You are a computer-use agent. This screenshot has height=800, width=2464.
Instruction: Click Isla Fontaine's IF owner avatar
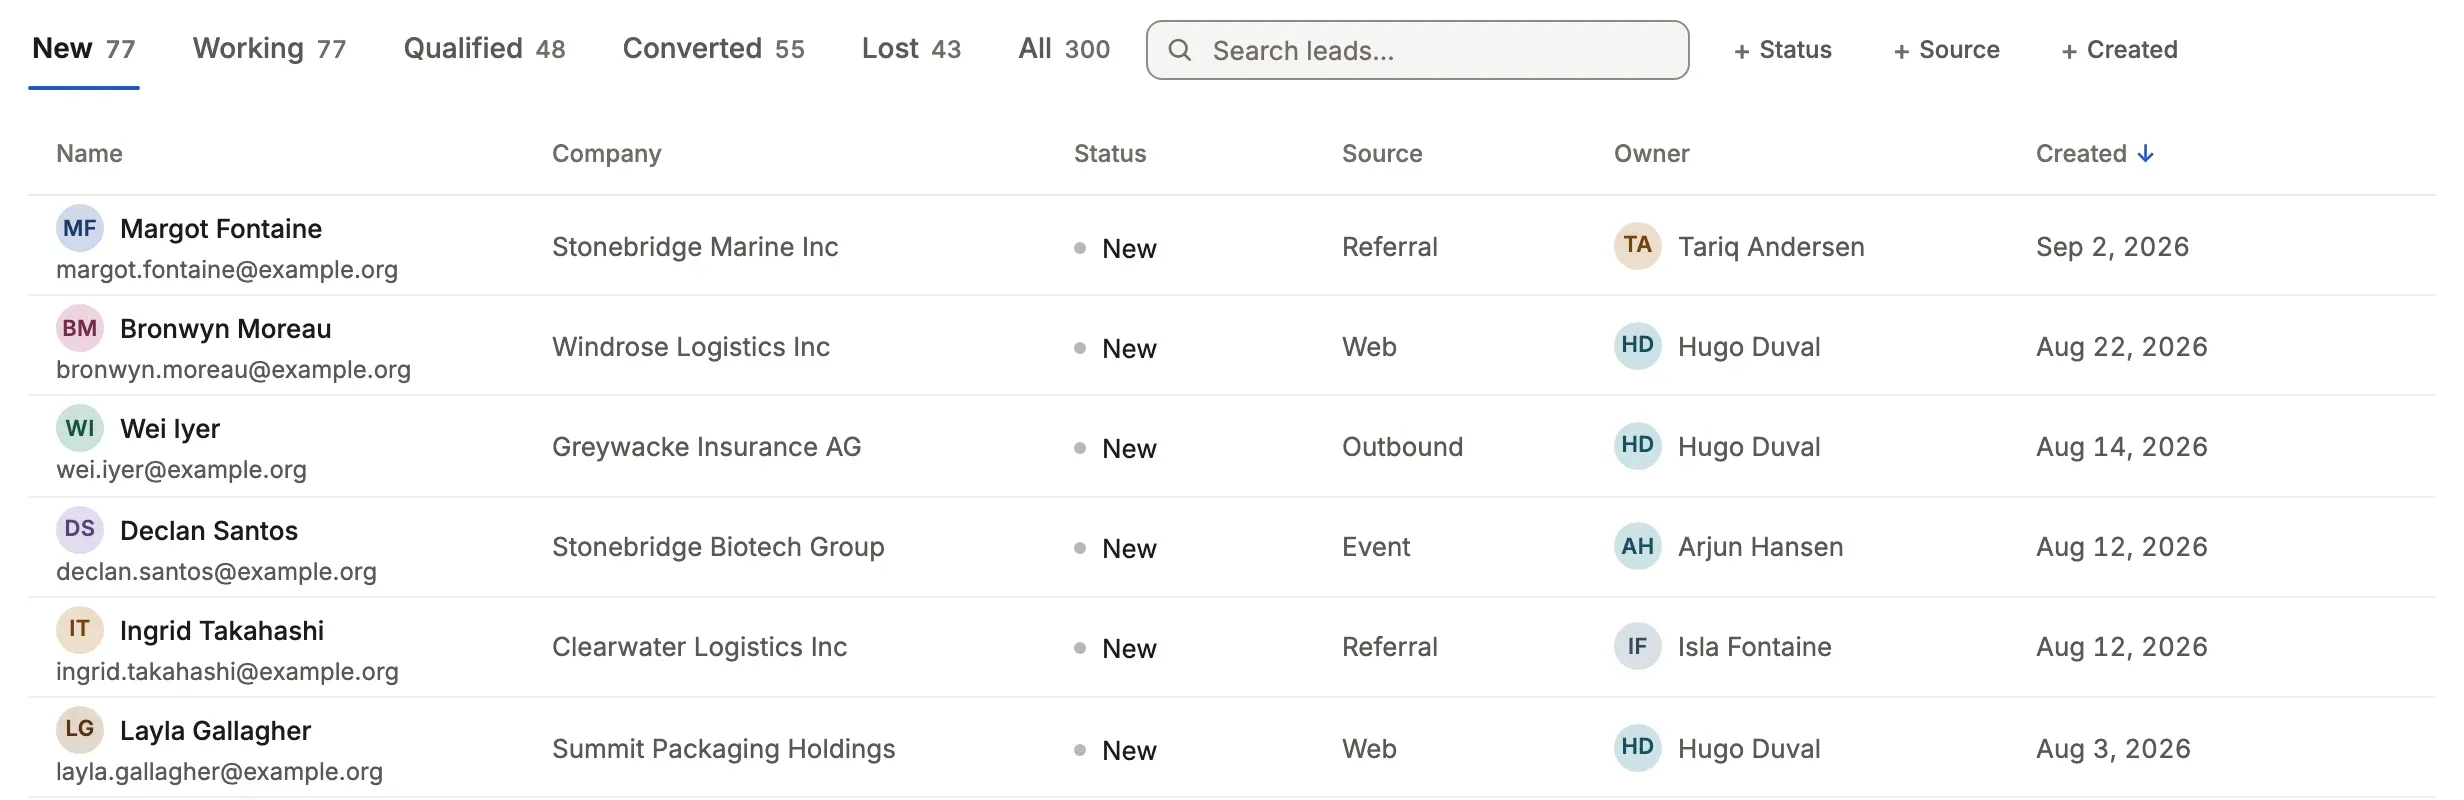1638,646
